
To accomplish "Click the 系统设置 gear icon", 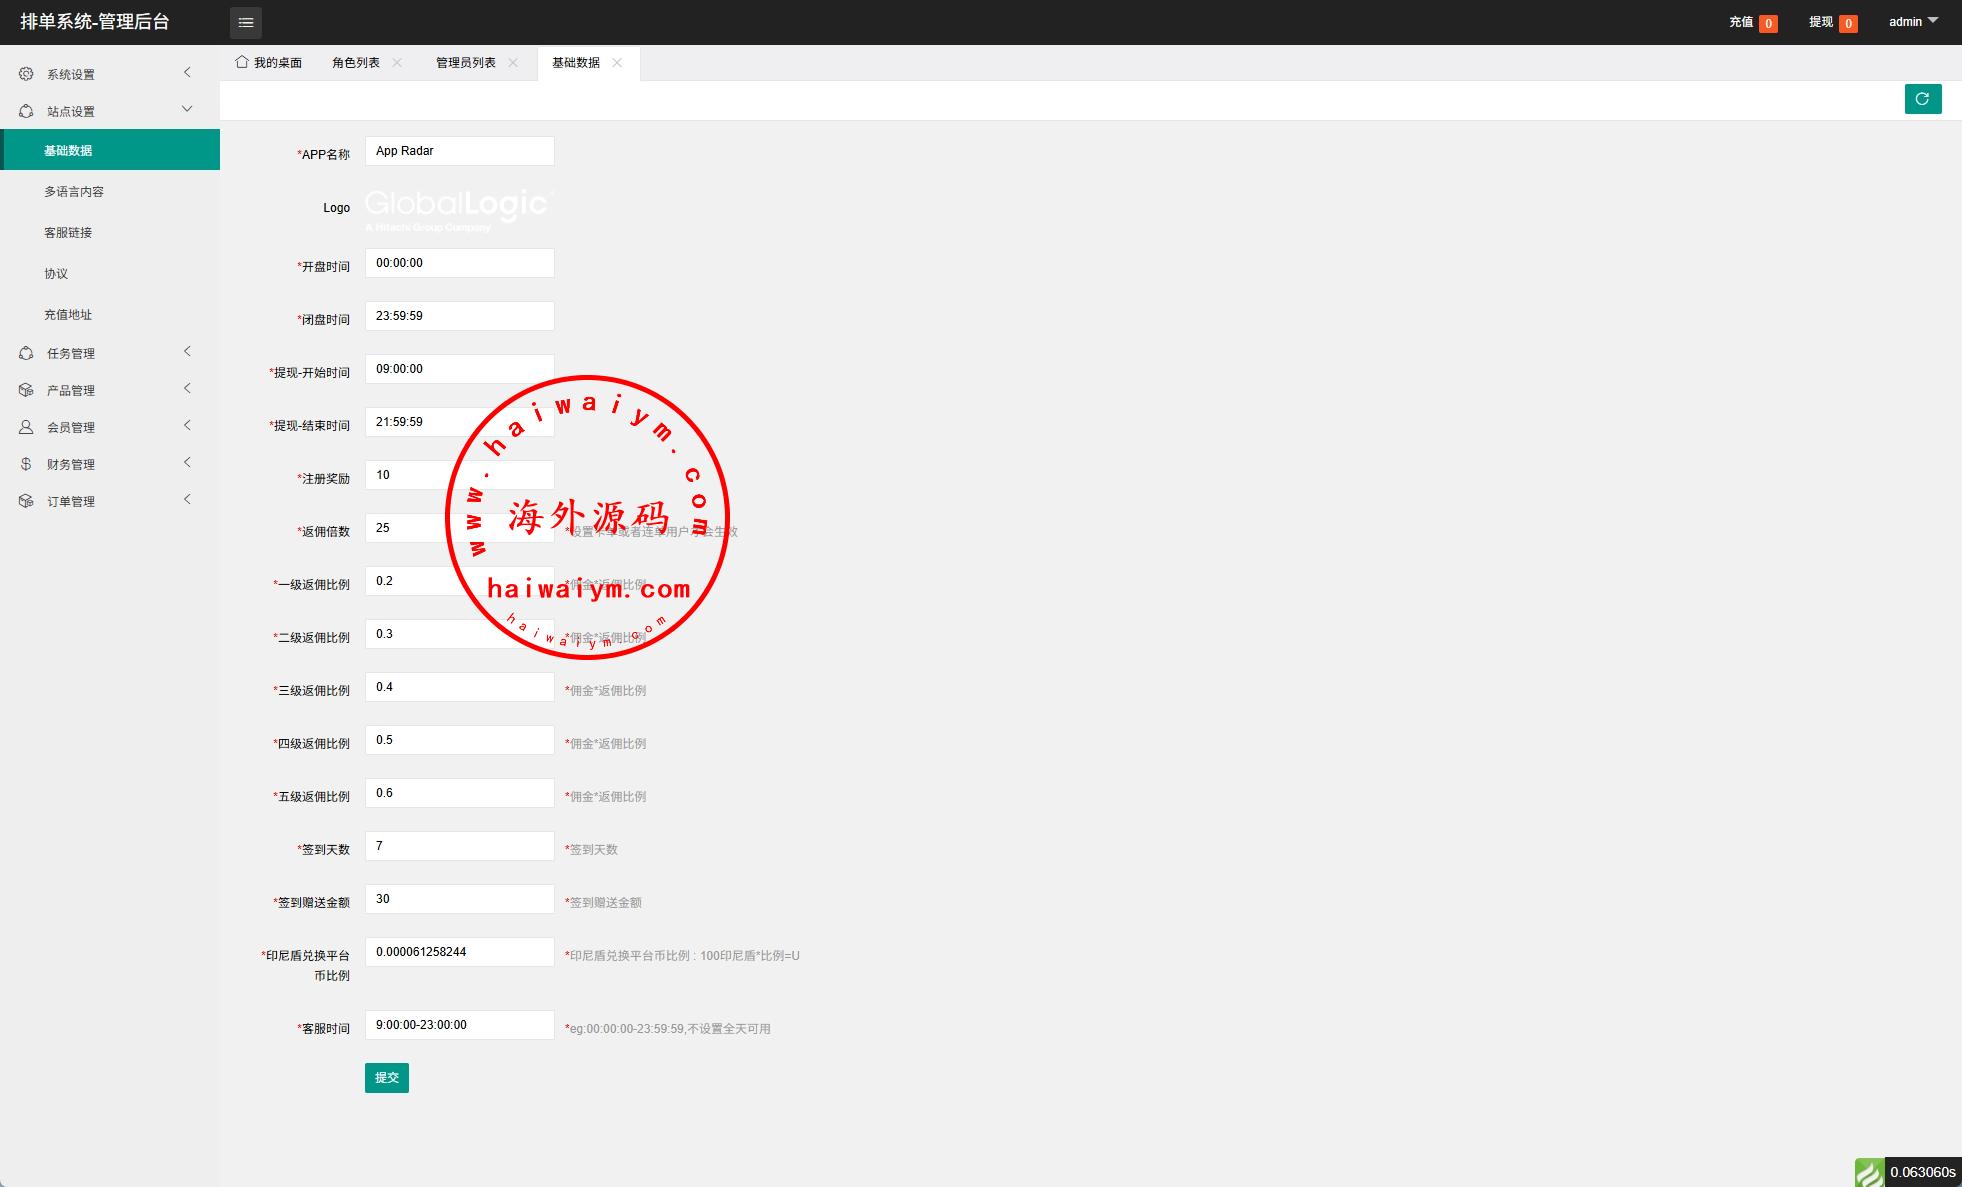I will pos(26,74).
